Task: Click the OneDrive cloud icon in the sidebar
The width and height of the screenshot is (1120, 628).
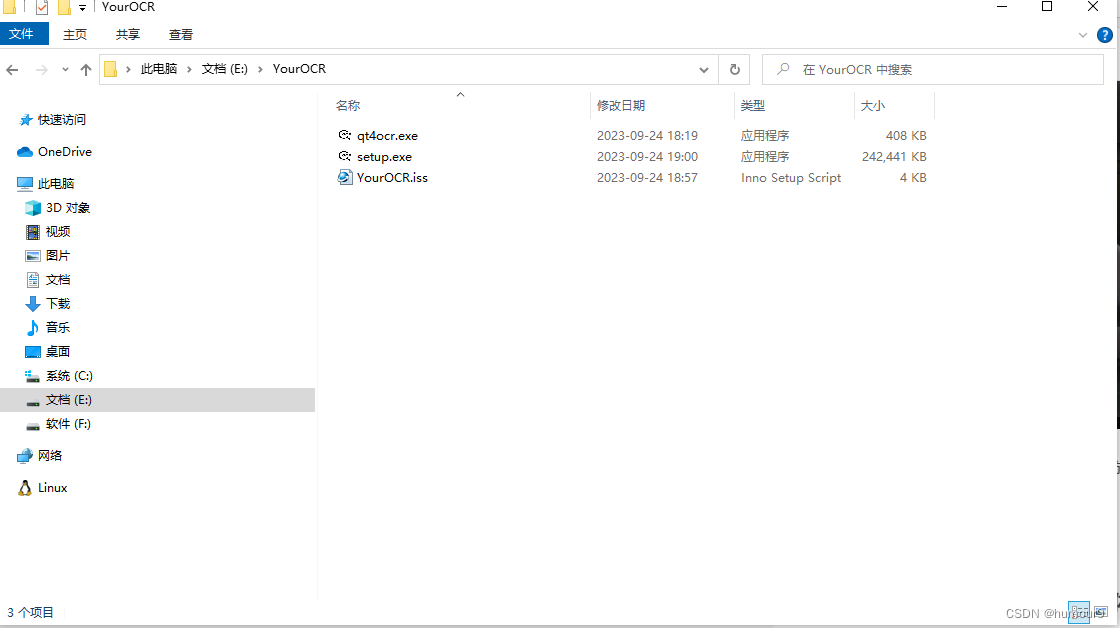Action: click(27, 151)
